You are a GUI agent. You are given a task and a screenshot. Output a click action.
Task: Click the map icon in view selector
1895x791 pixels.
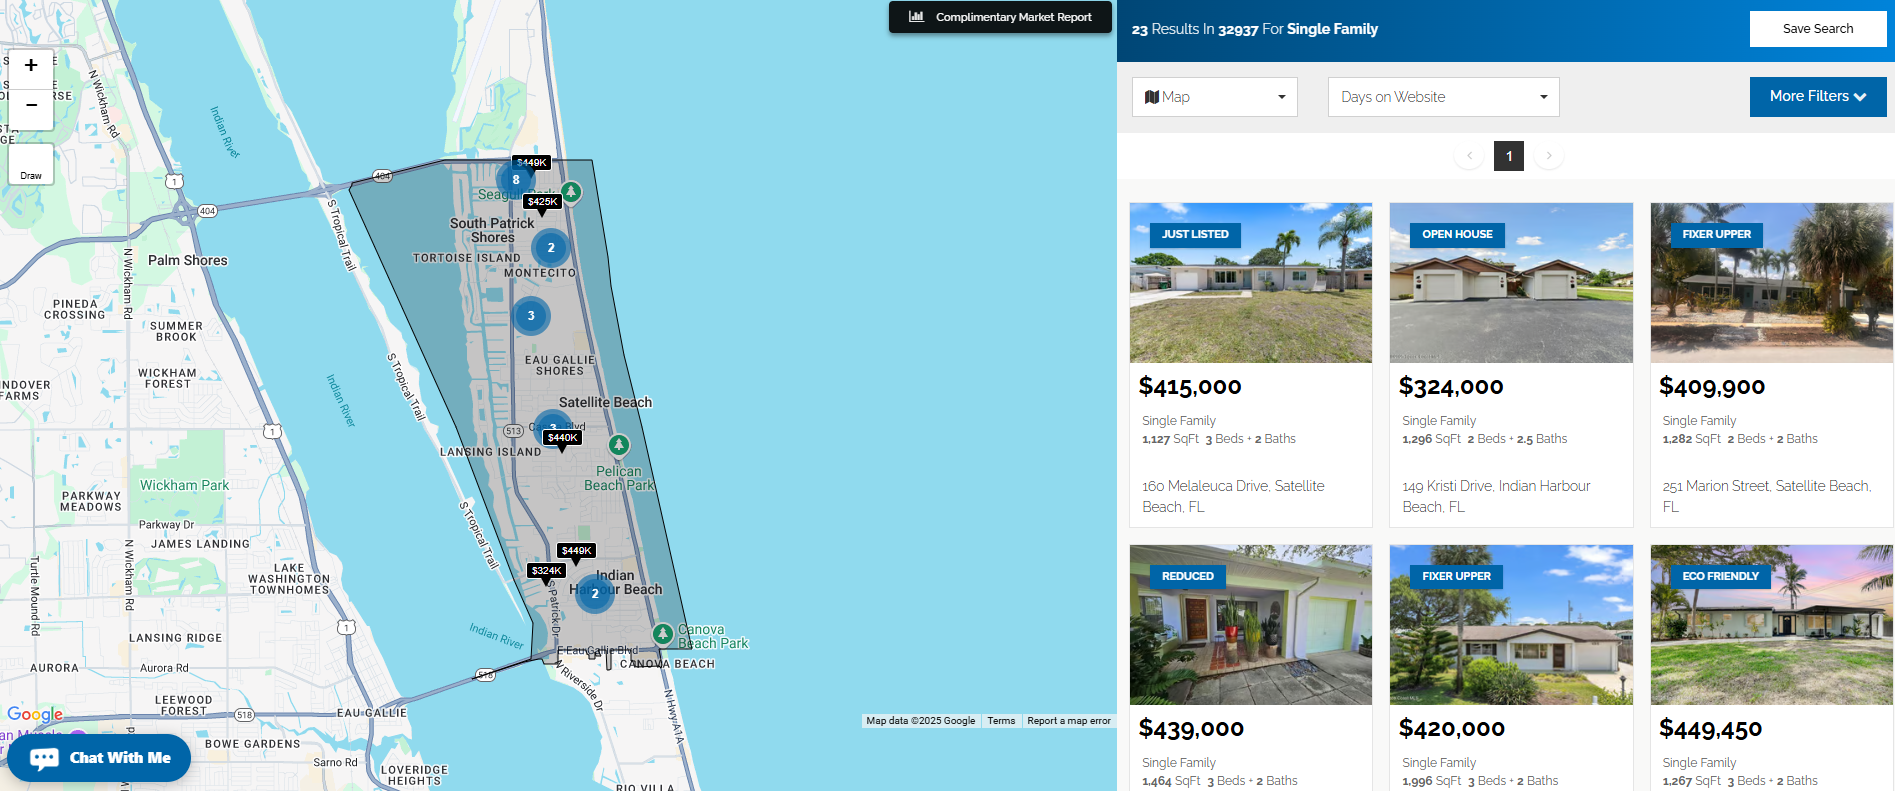[1152, 97]
